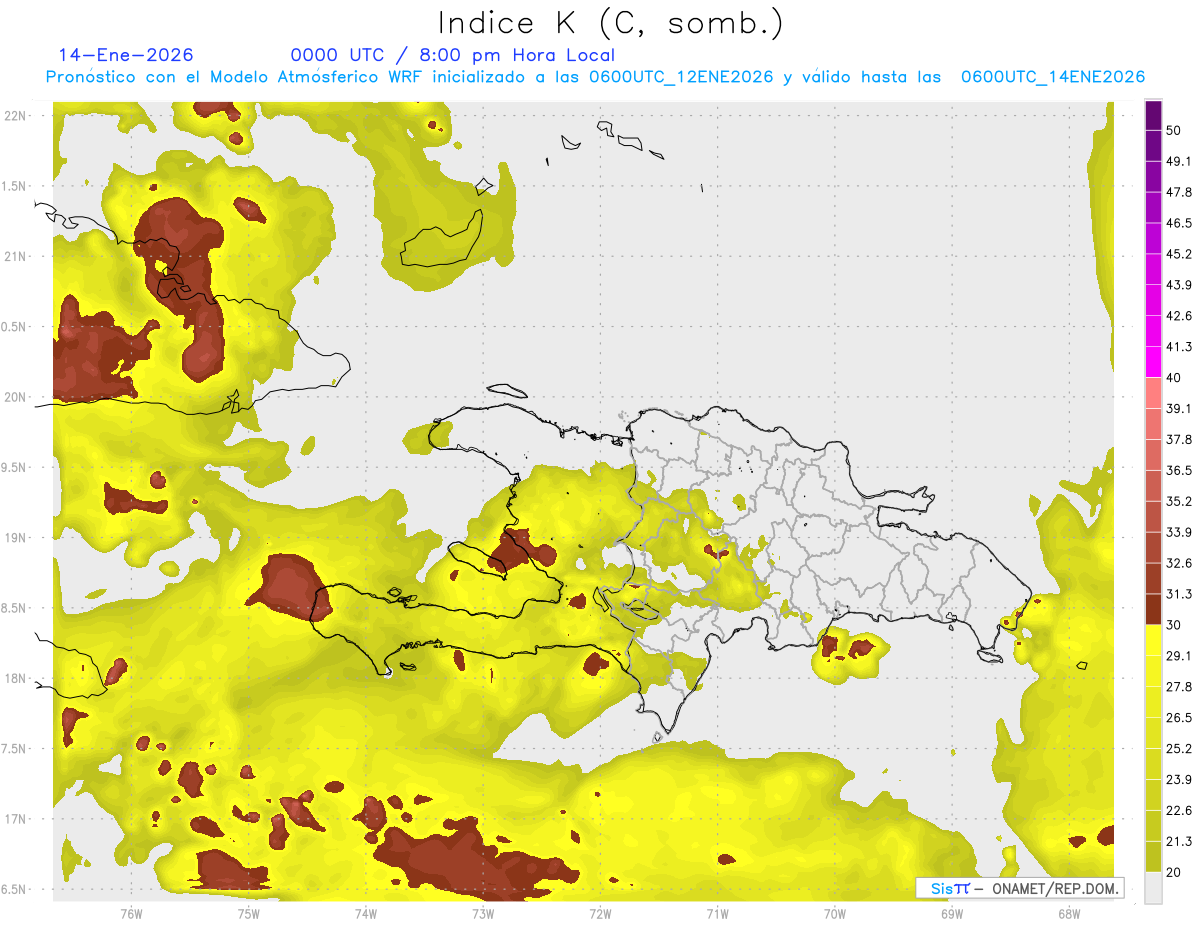1200x927 pixels.
Task: Click the olive yellow color bar segment beside 21.3
Action: (1153, 856)
